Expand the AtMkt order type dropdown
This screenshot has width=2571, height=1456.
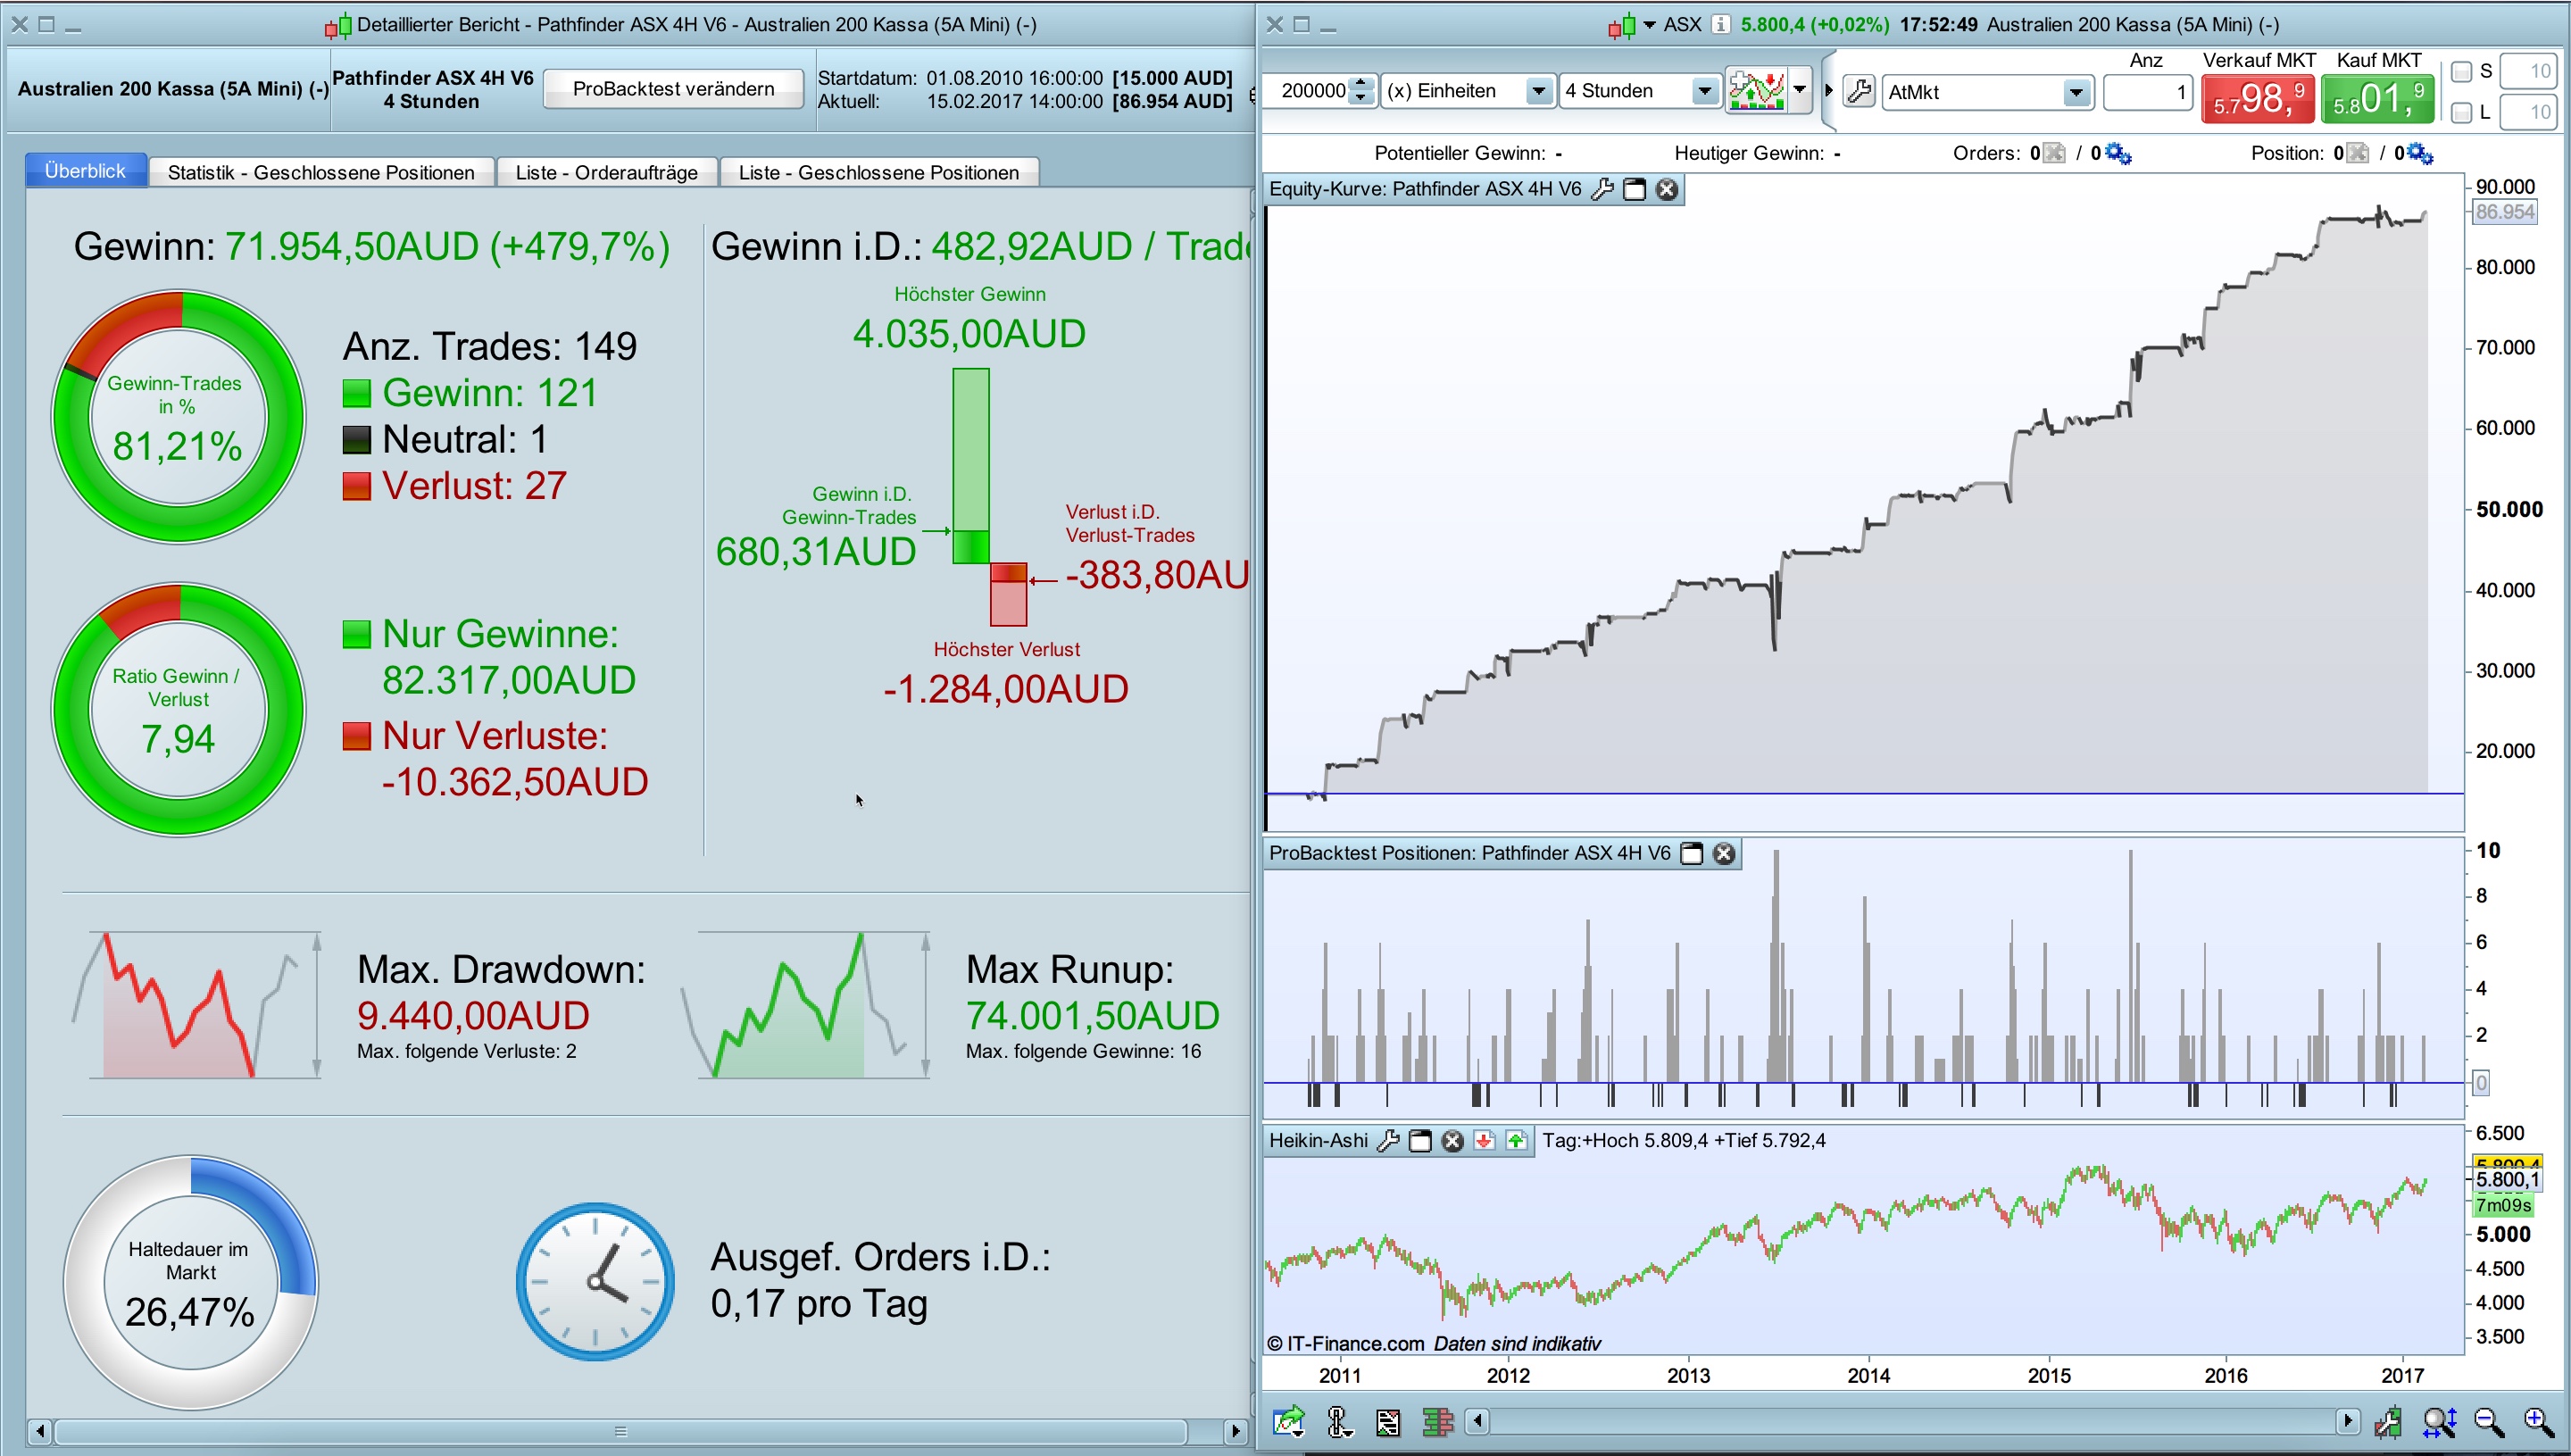2076,93
